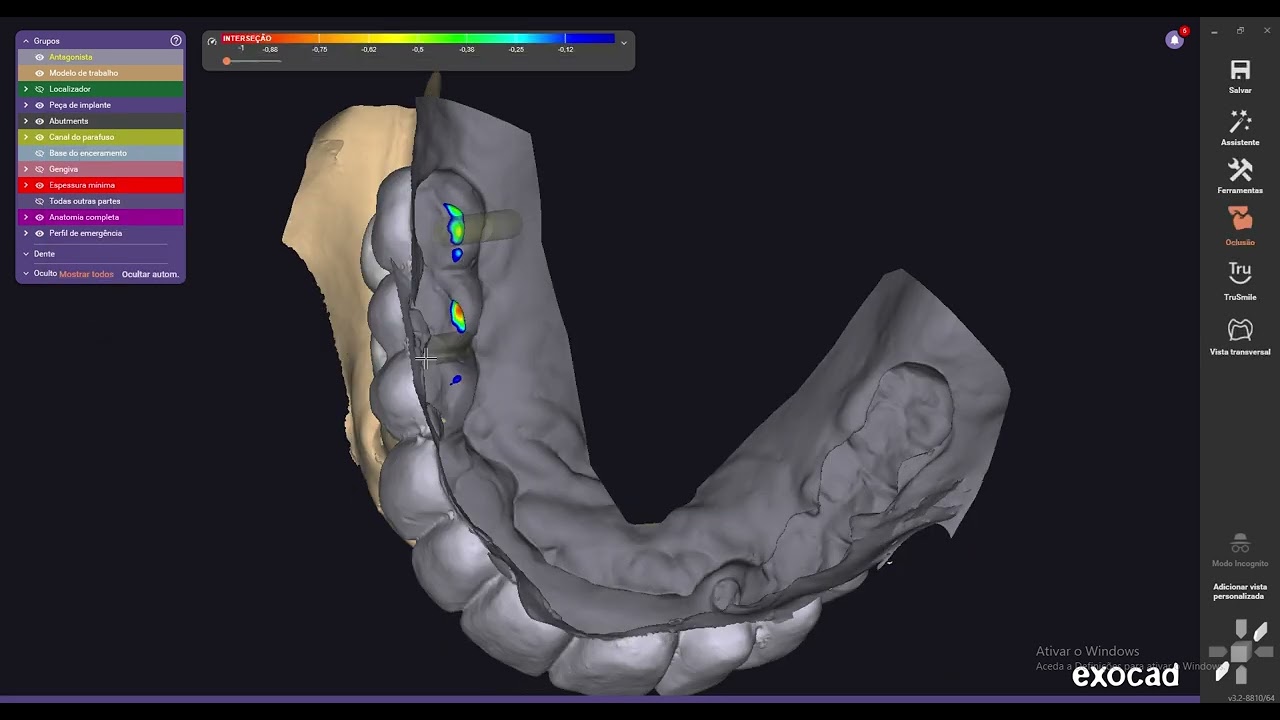Expand the Anatomia completa arrow
1280x720 pixels.
(26, 217)
